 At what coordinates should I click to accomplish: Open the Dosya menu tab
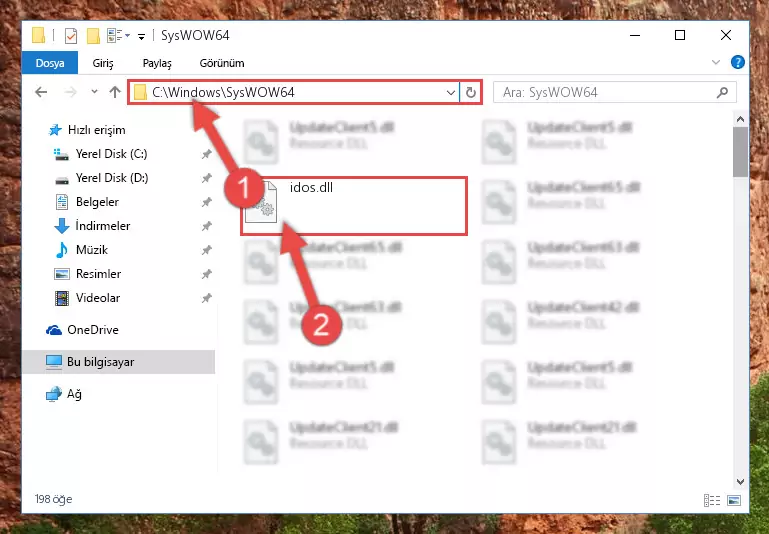(x=50, y=63)
